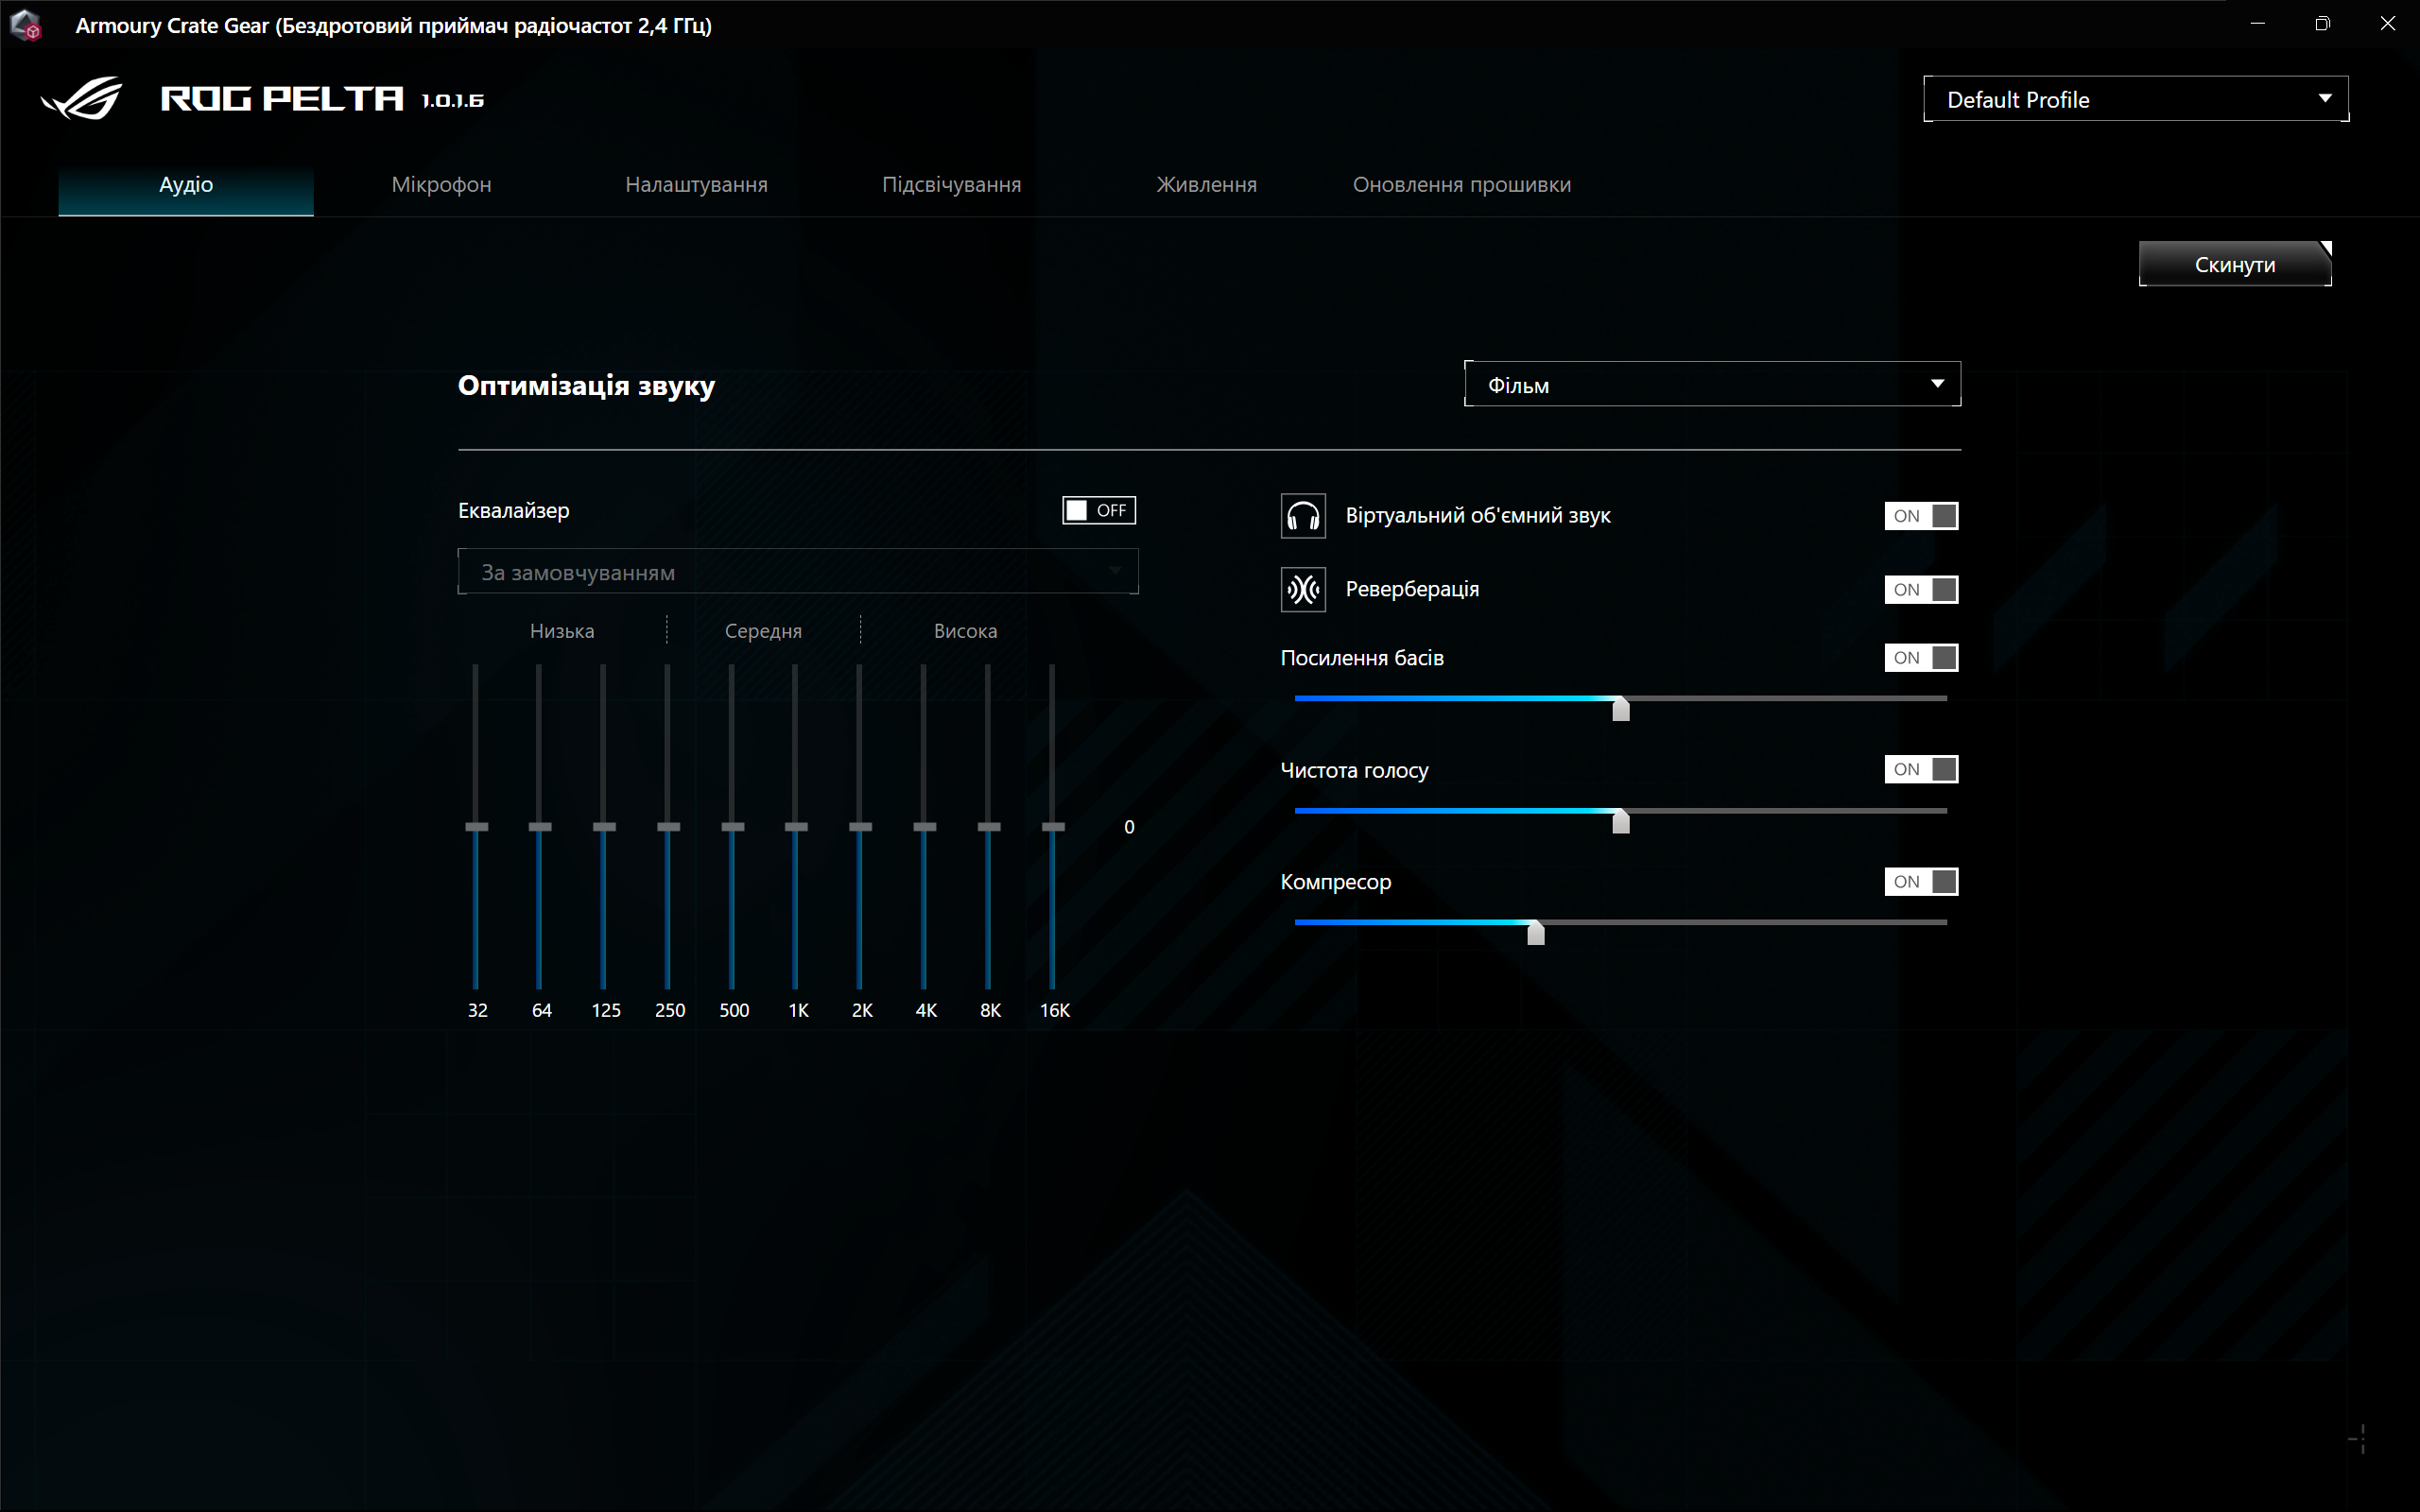This screenshot has width=2420, height=1512.
Task: Click the Armoury Crate app icon in title bar
Action: 26,25
